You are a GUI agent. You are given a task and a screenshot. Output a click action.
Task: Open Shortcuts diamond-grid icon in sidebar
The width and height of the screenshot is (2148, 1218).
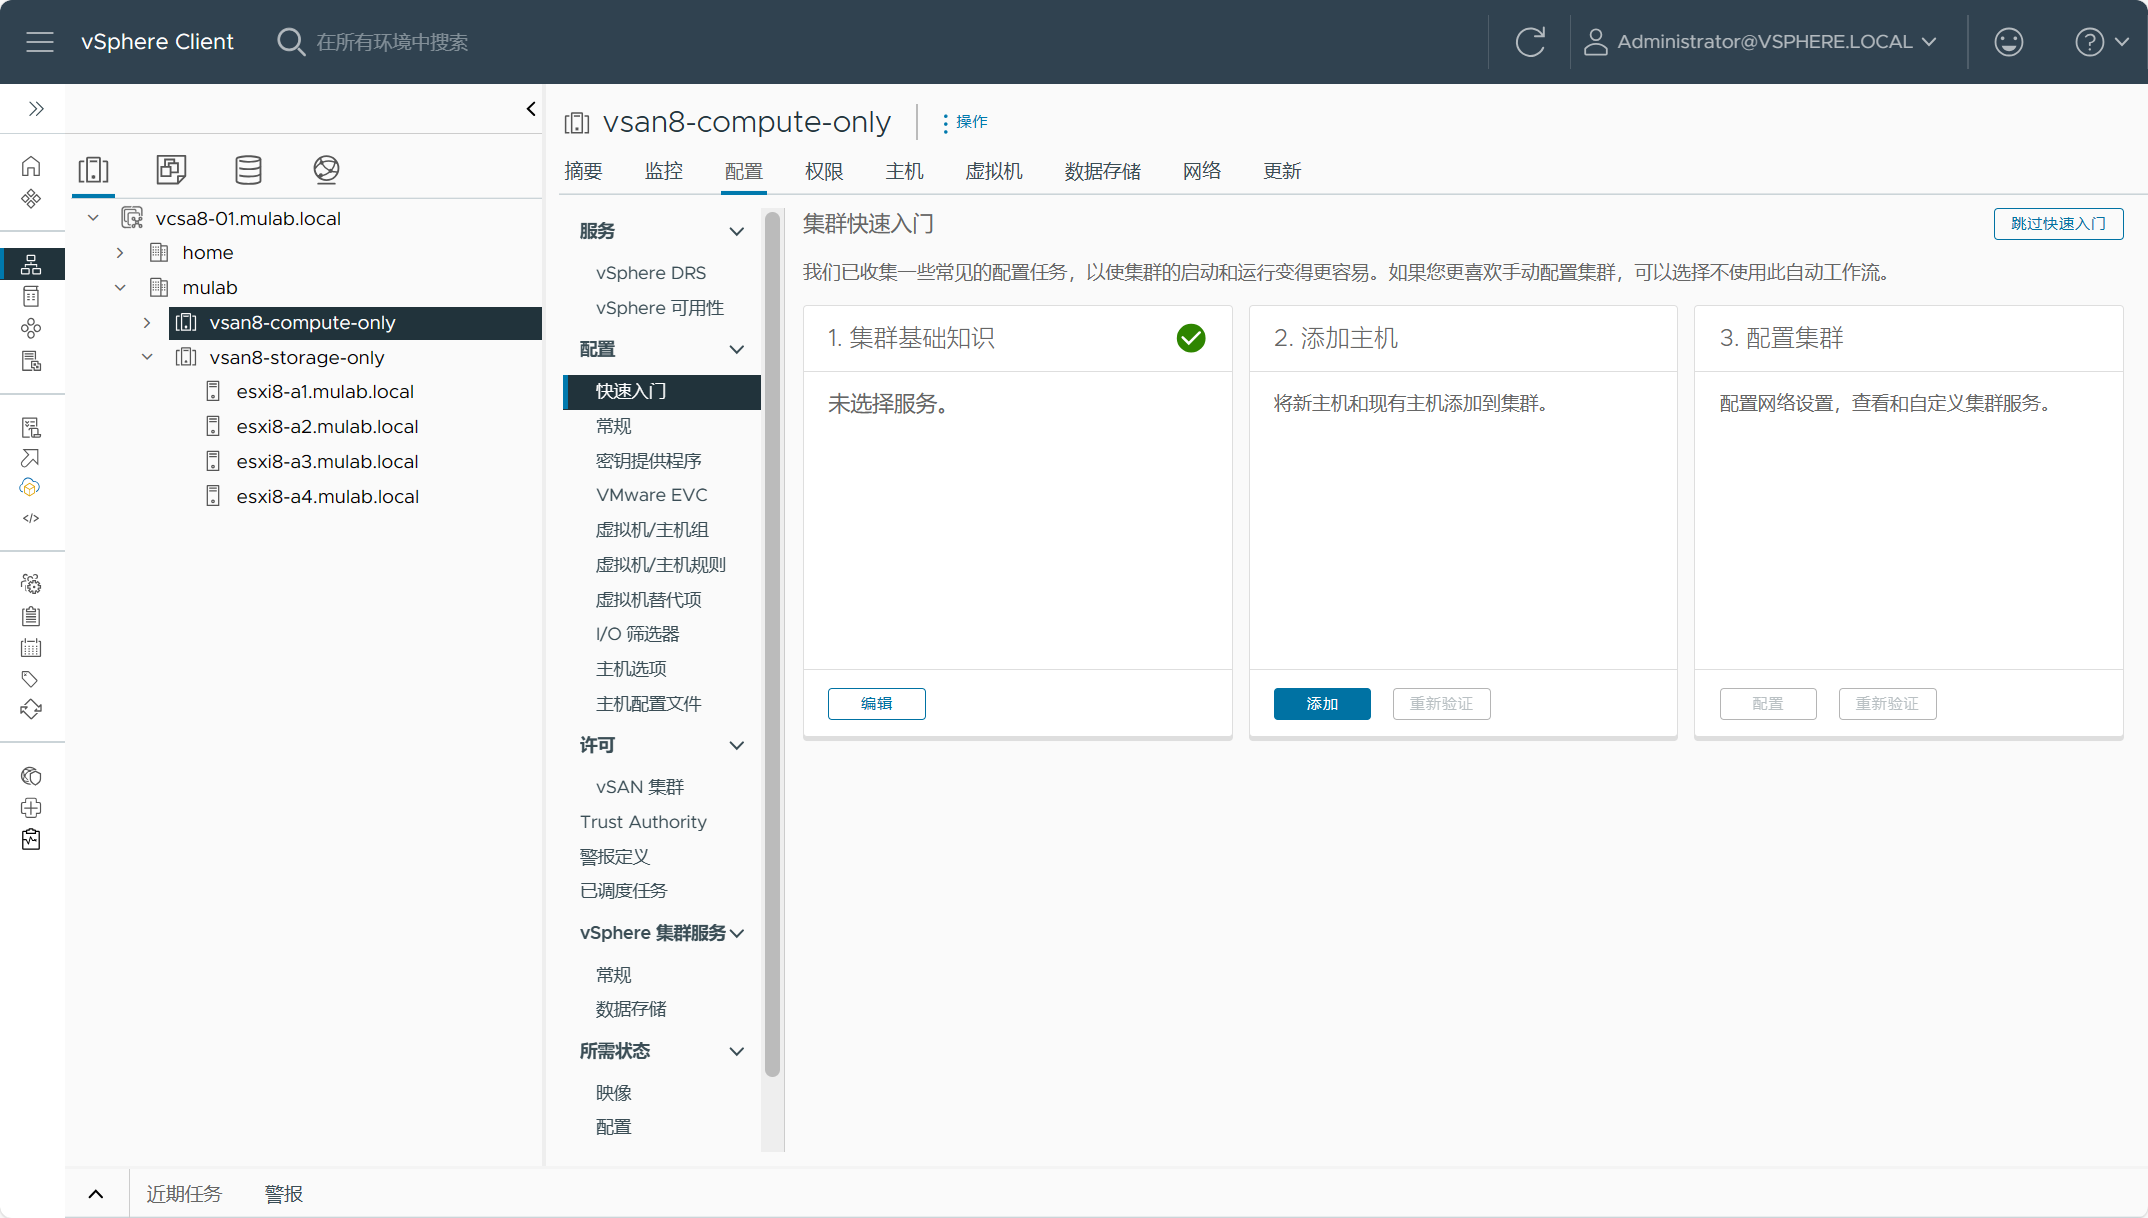[x=31, y=198]
